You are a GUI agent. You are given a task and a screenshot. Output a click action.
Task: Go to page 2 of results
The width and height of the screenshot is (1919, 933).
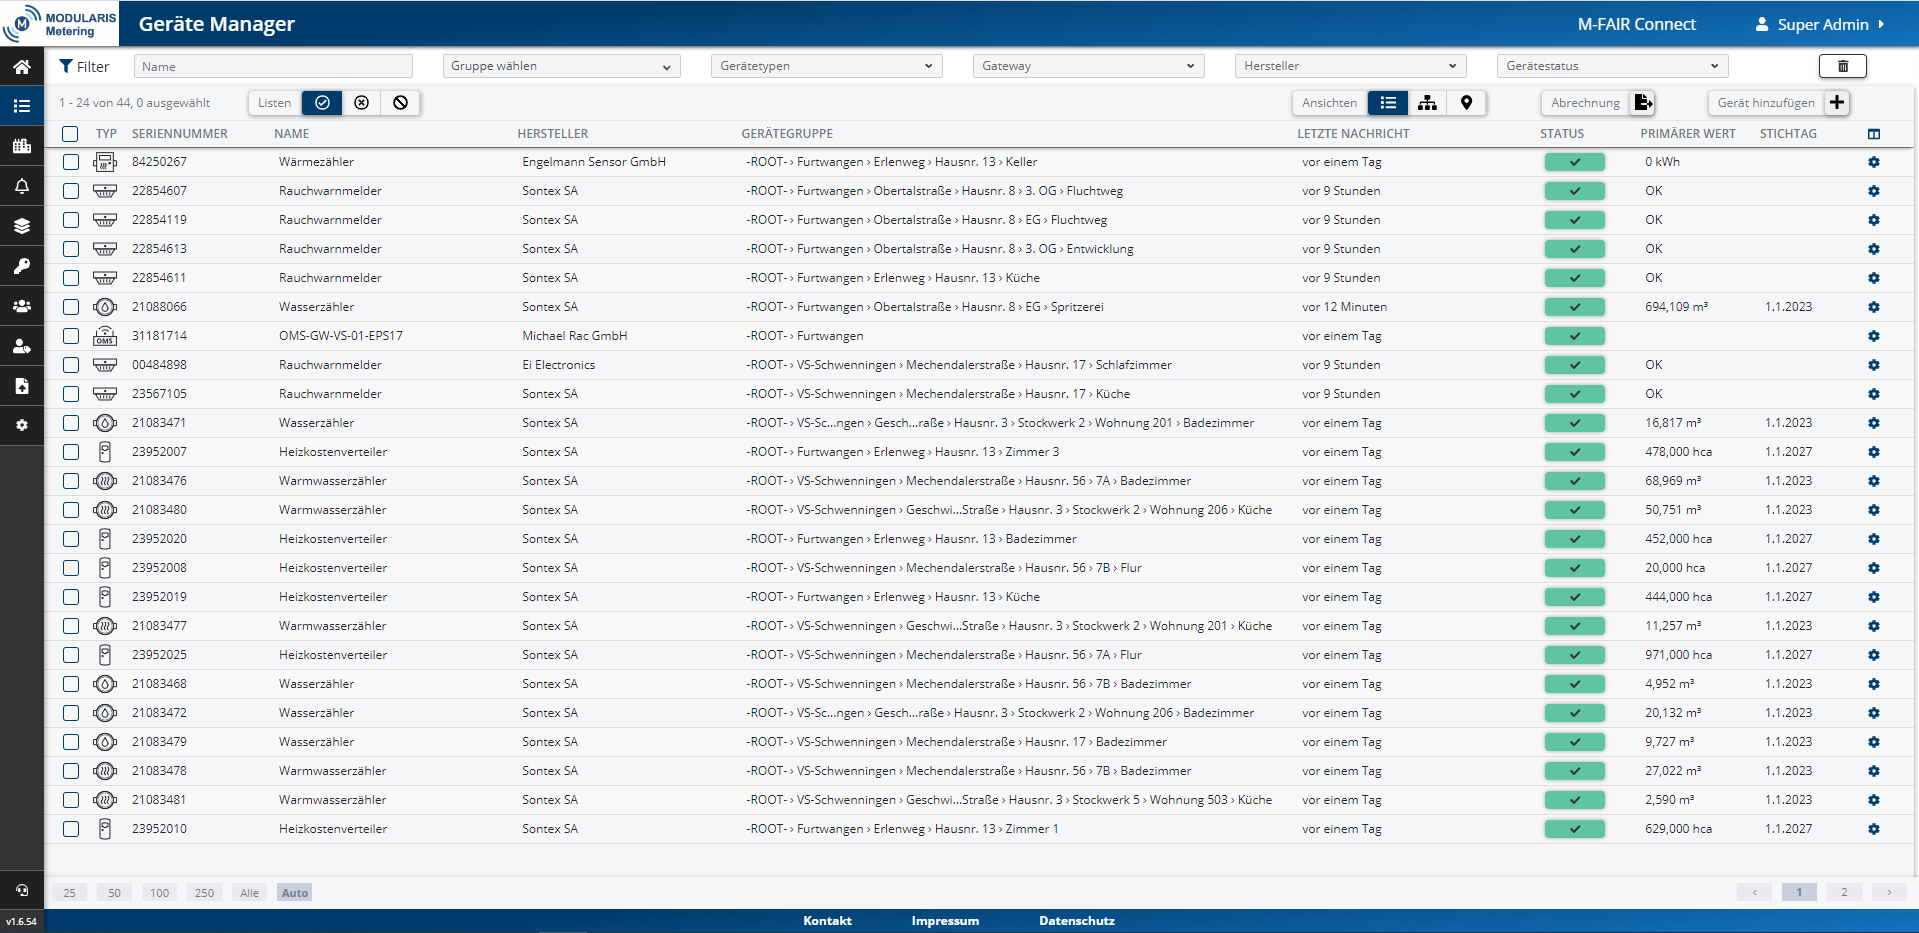click(x=1843, y=892)
